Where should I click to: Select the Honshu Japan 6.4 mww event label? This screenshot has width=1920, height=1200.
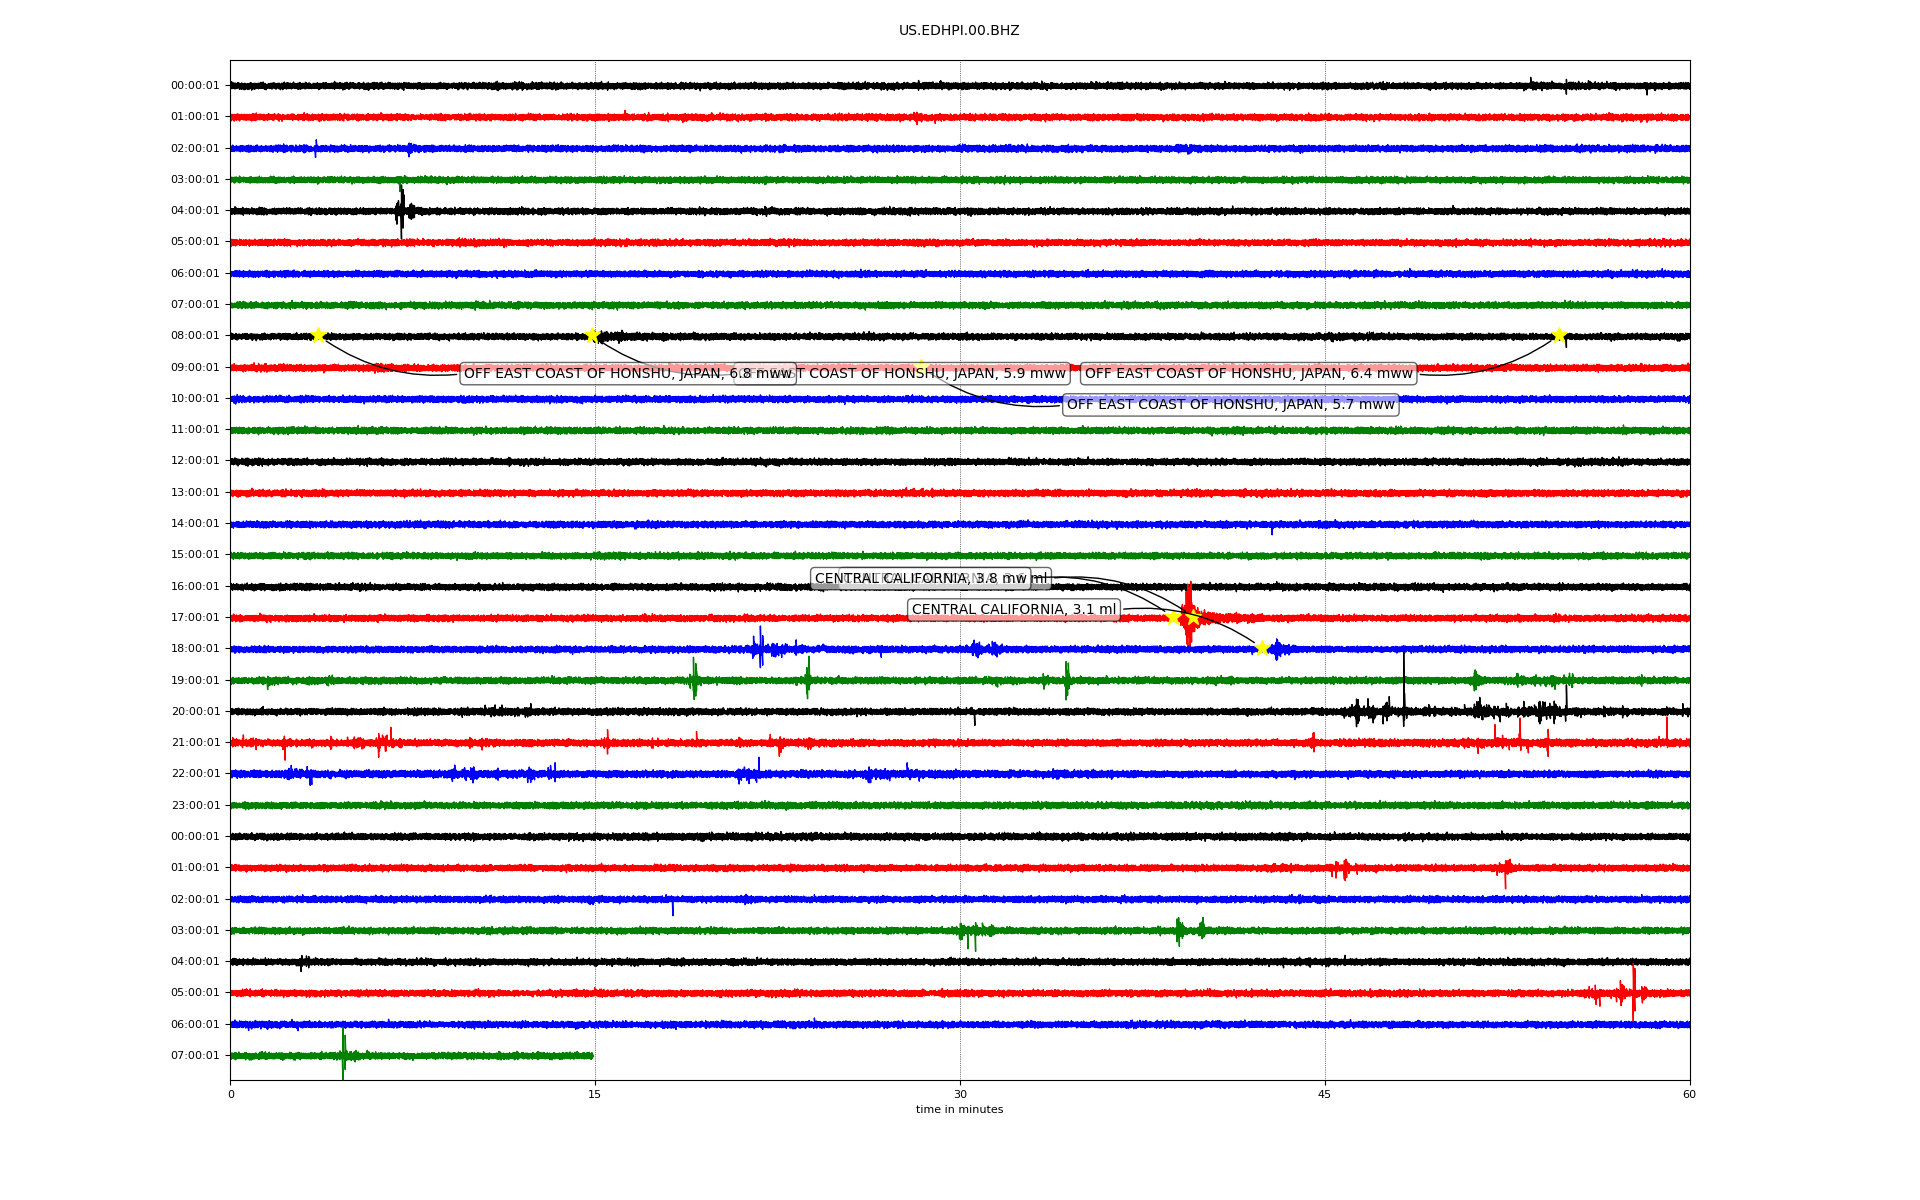click(1248, 374)
